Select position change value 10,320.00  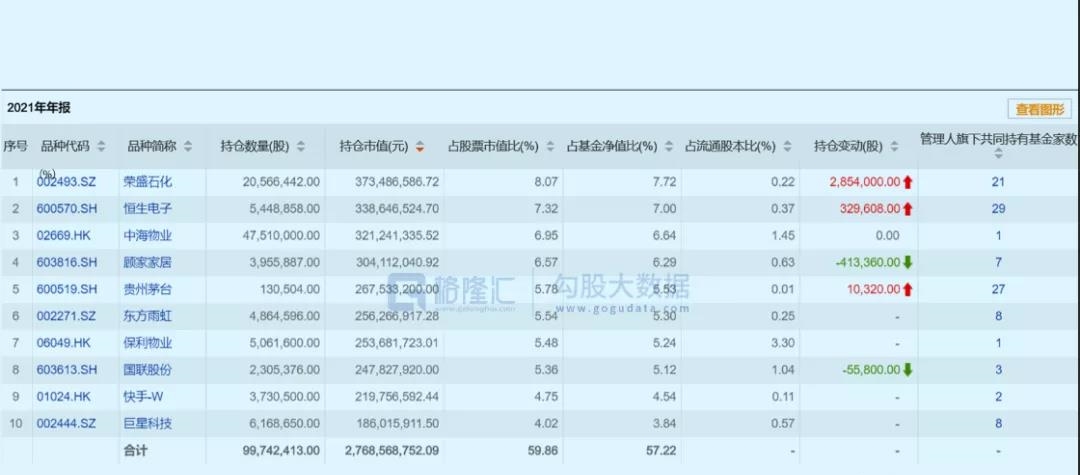873,289
